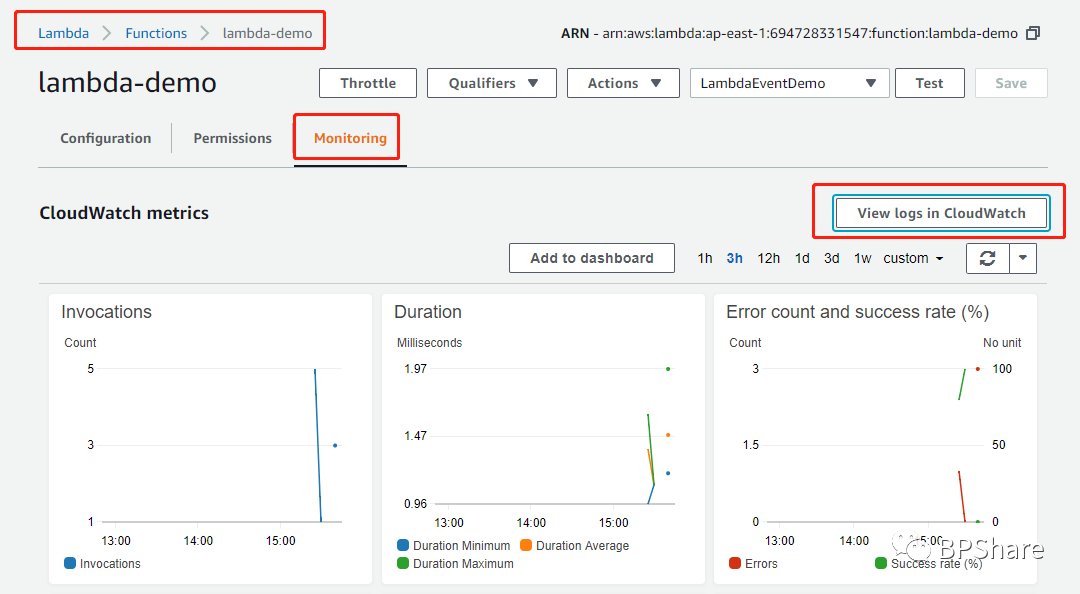
Task: Expand the LambdaEventDemo test event selector
Action: pyautogui.click(x=789, y=83)
